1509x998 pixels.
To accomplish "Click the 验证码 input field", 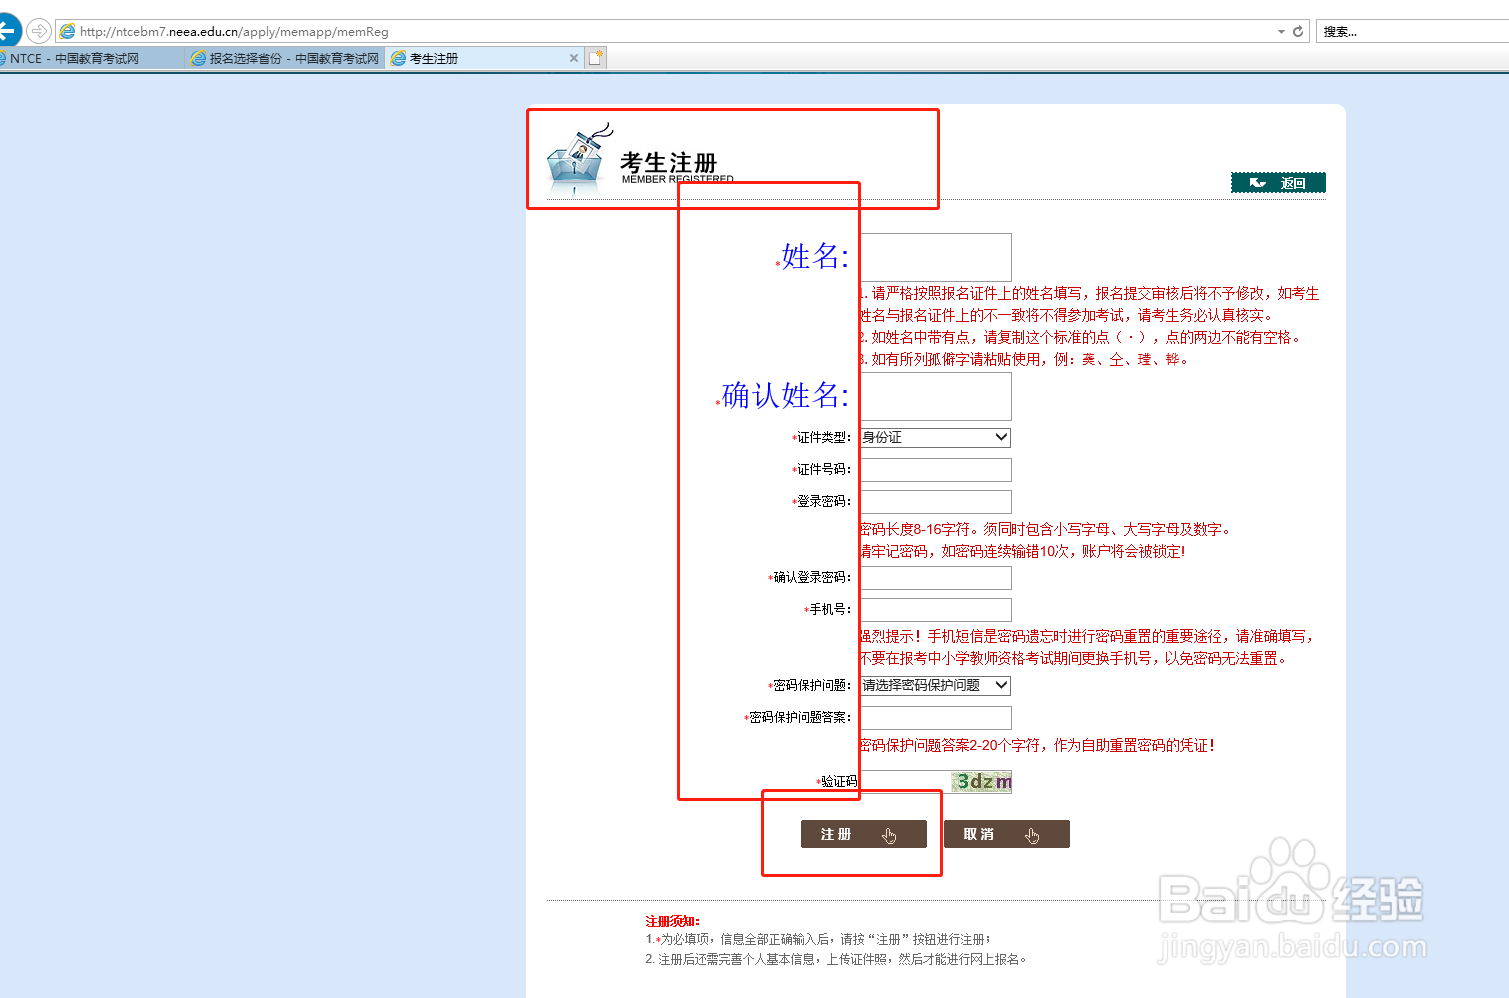I will 904,782.
